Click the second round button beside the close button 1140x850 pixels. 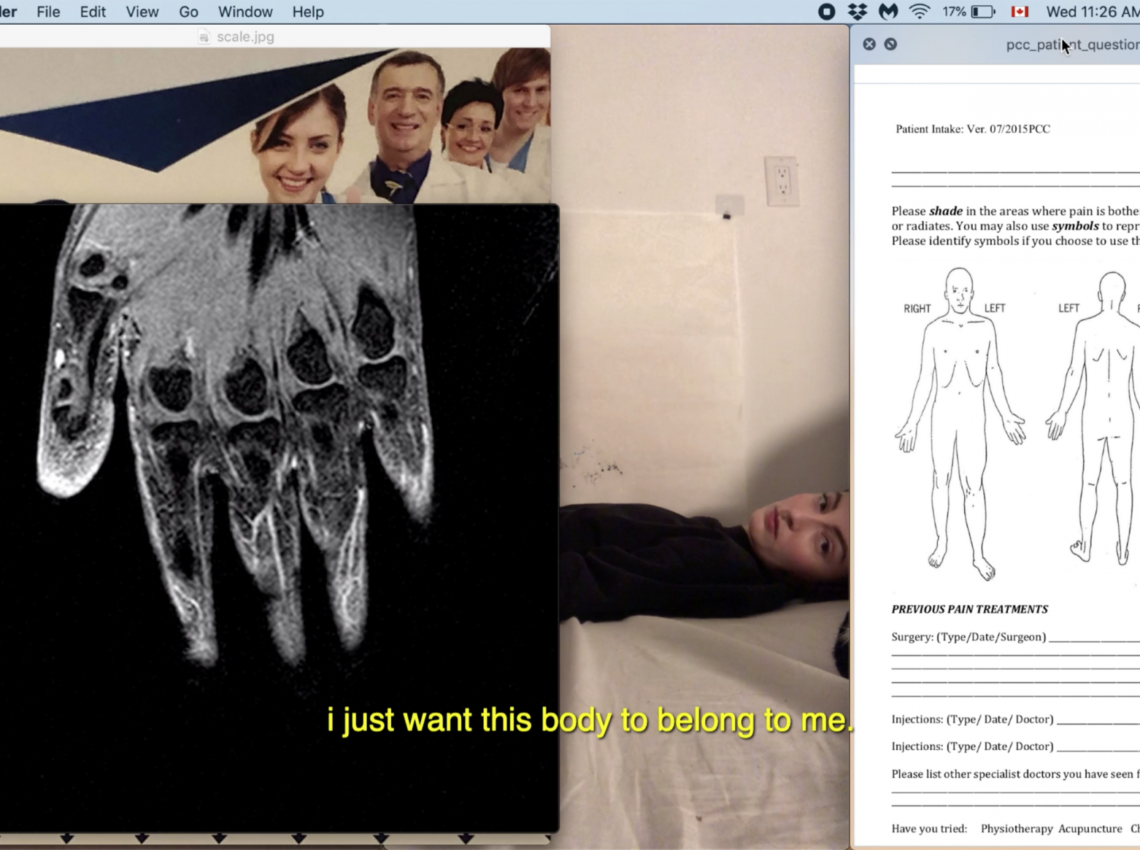pos(890,44)
